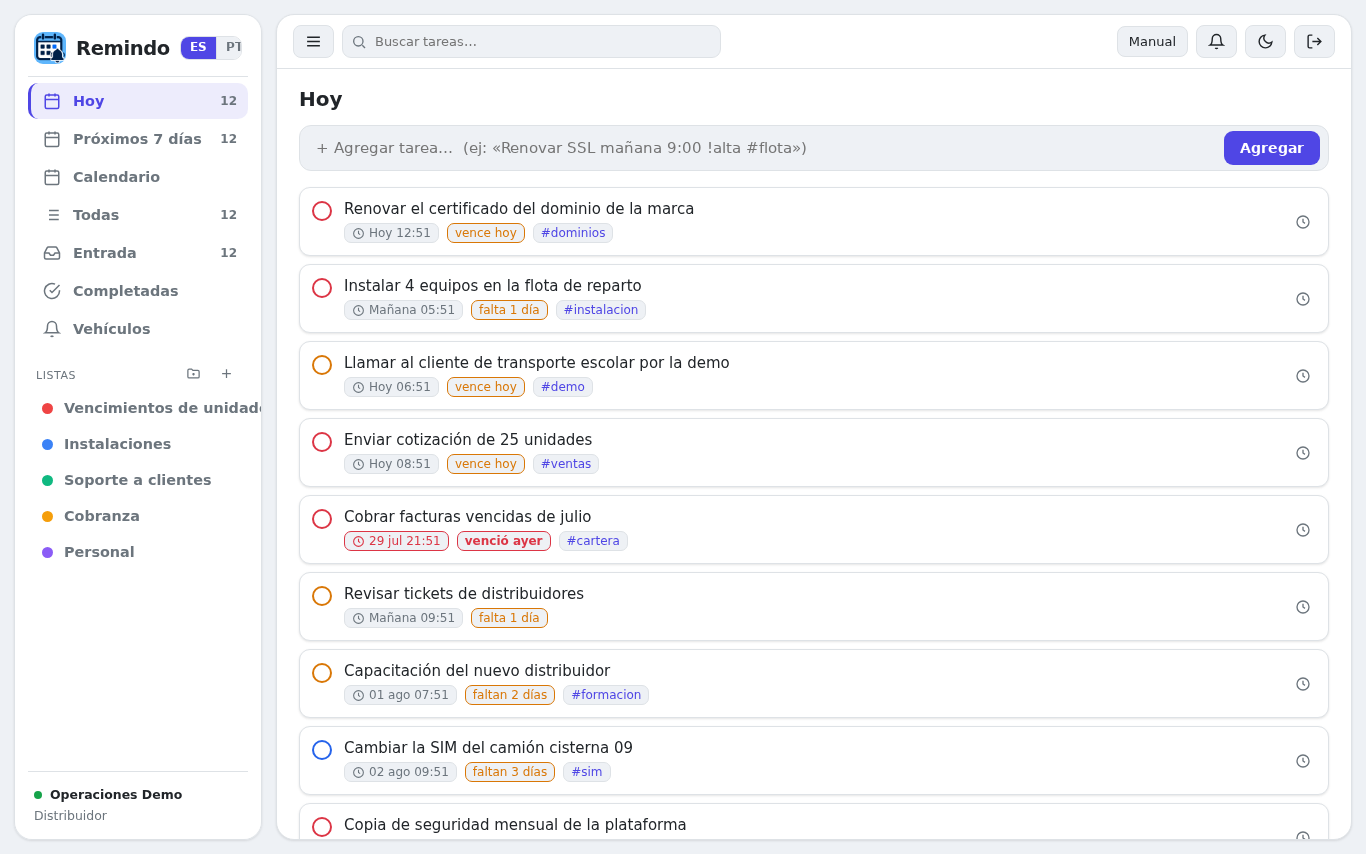Open the Manual mode selector
This screenshot has width=1366, height=854.
click(1152, 42)
